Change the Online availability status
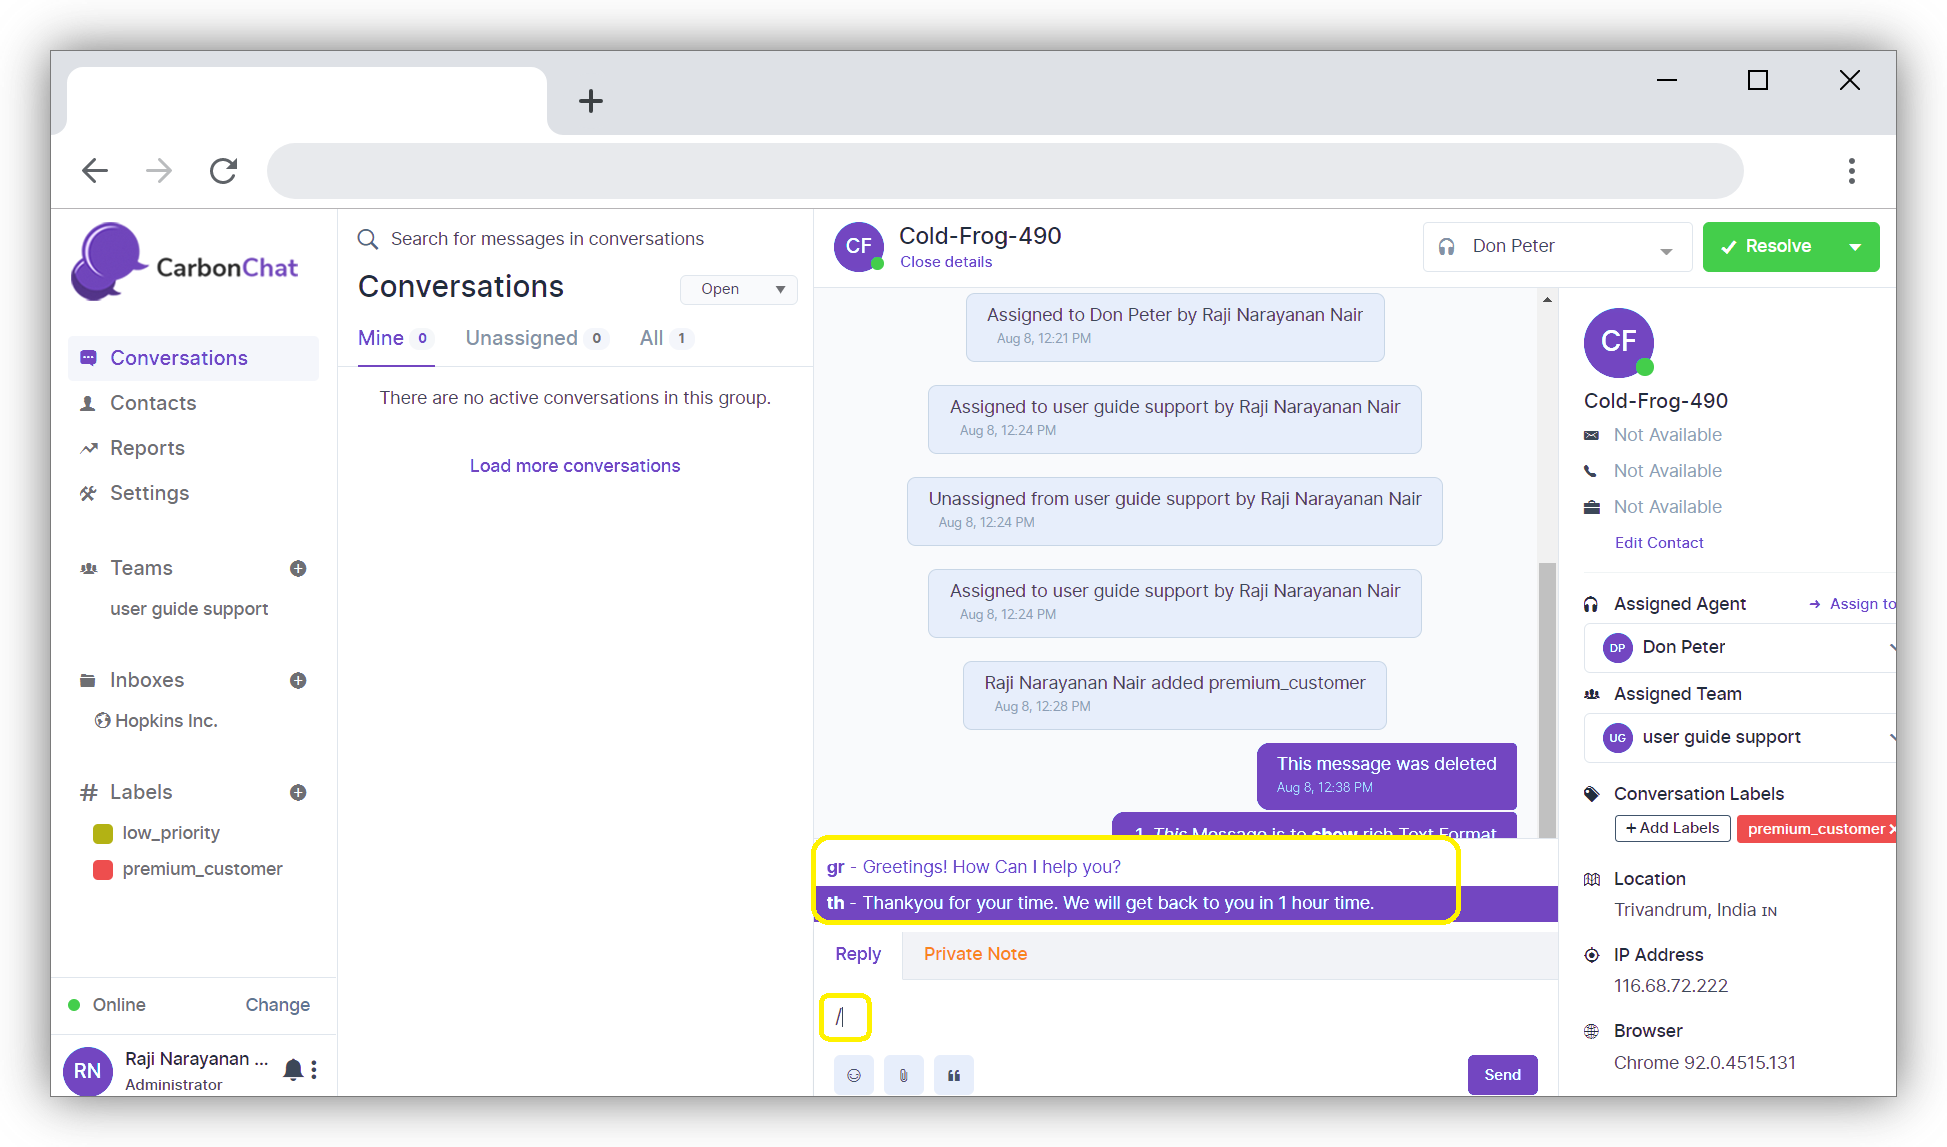The height and width of the screenshot is (1147, 1947). click(x=277, y=1004)
